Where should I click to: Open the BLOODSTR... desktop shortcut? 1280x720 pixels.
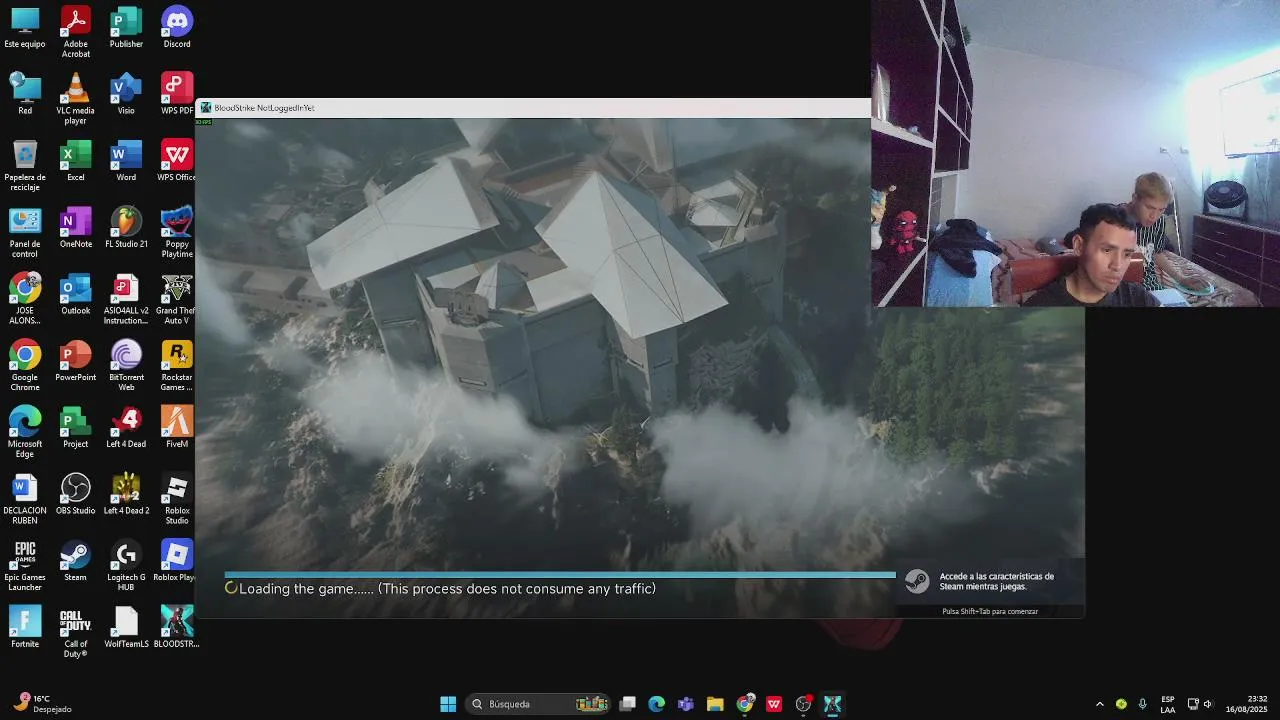[x=177, y=628]
